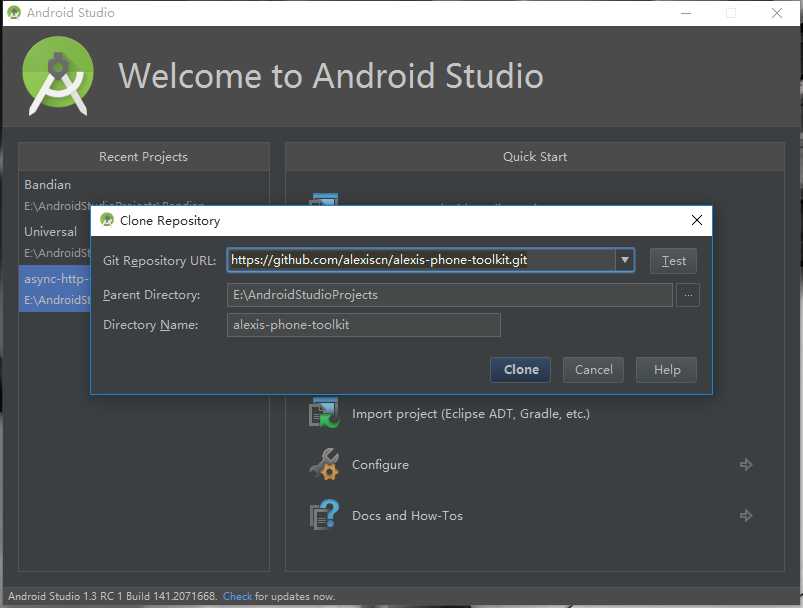Open the Universal recent project
Viewport: 803px width, 608px height.
tap(55, 242)
